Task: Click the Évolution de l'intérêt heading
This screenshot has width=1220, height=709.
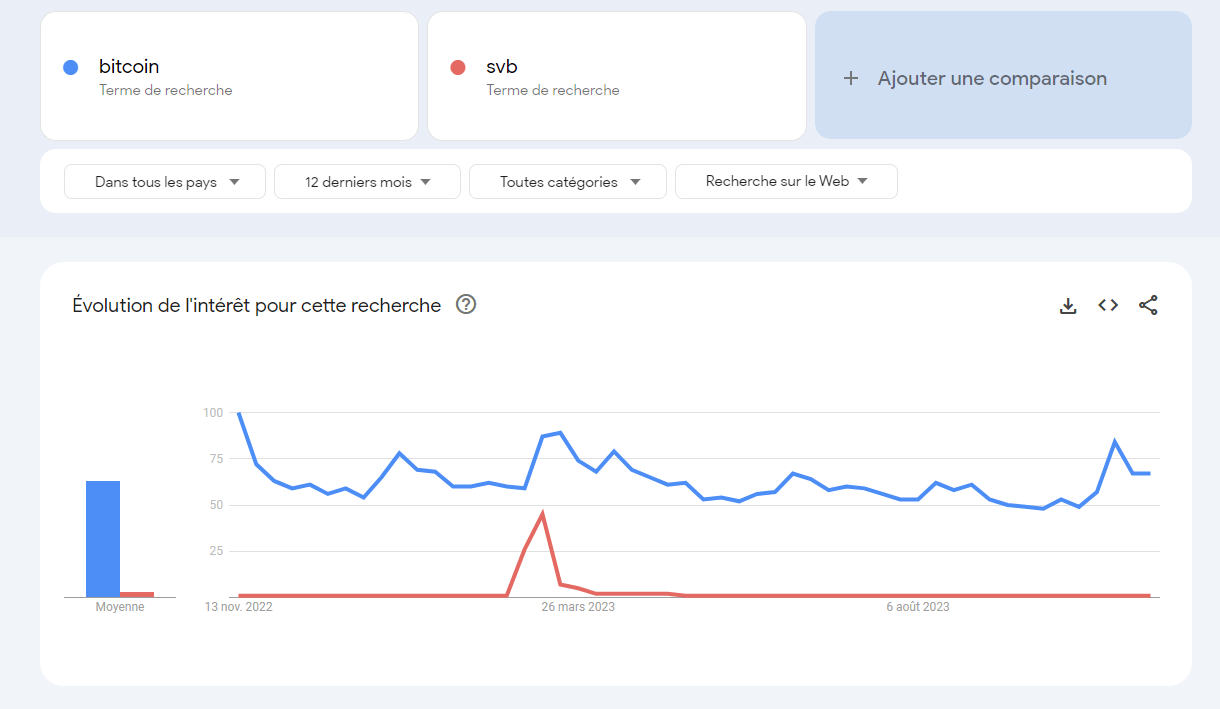Action: point(257,305)
